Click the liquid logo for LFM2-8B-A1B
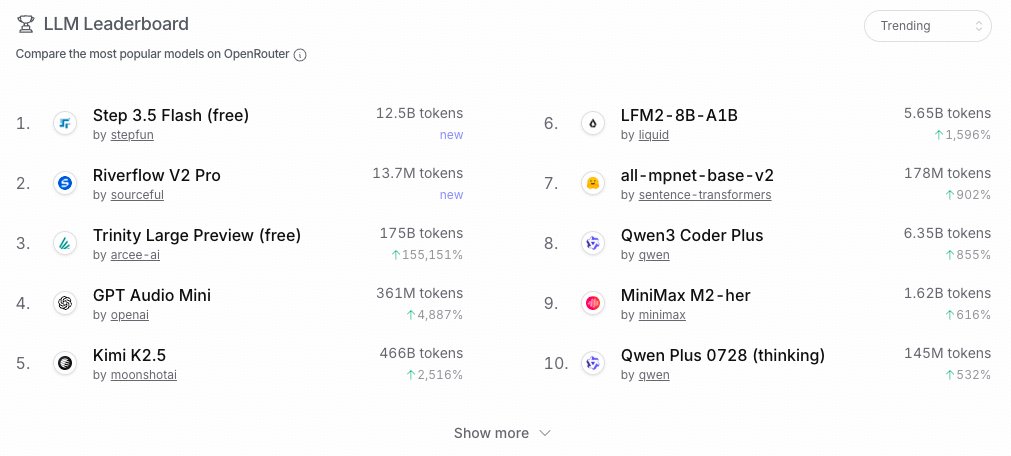1011x456 pixels. [x=593, y=123]
